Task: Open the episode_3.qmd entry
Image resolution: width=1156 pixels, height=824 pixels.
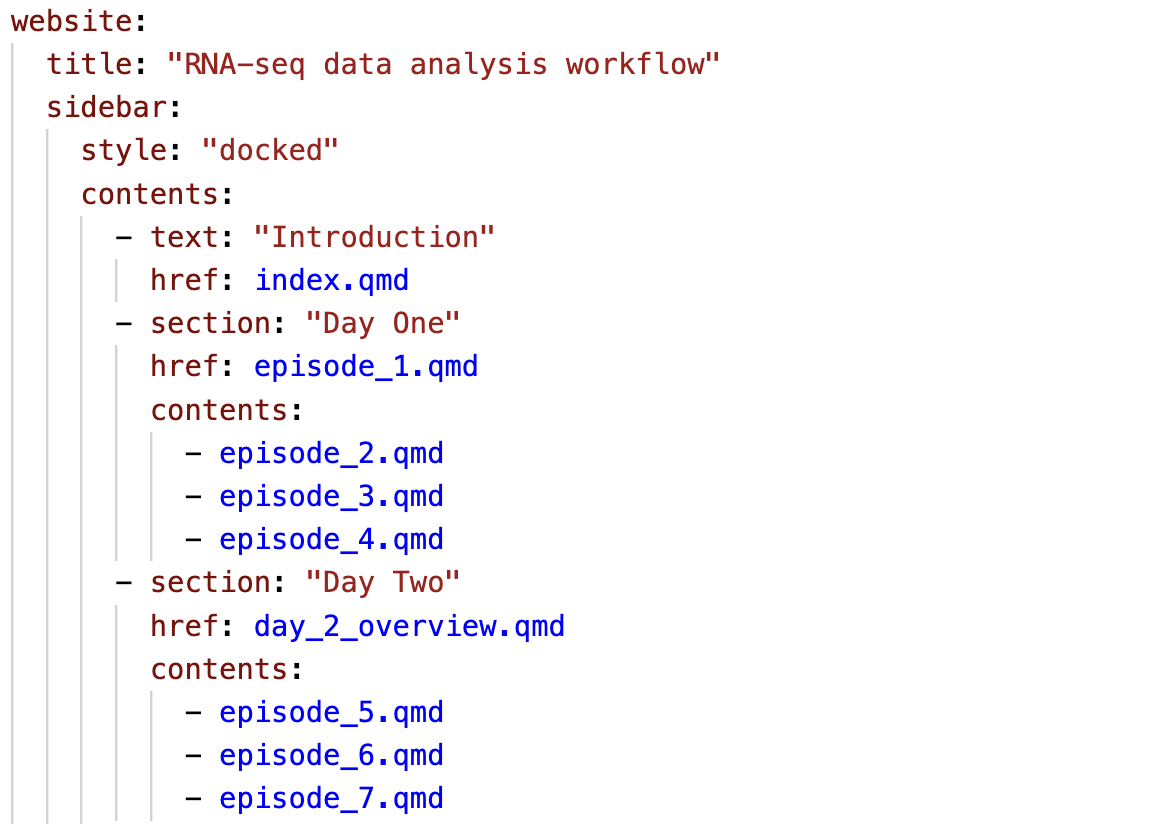Action: [x=331, y=497]
